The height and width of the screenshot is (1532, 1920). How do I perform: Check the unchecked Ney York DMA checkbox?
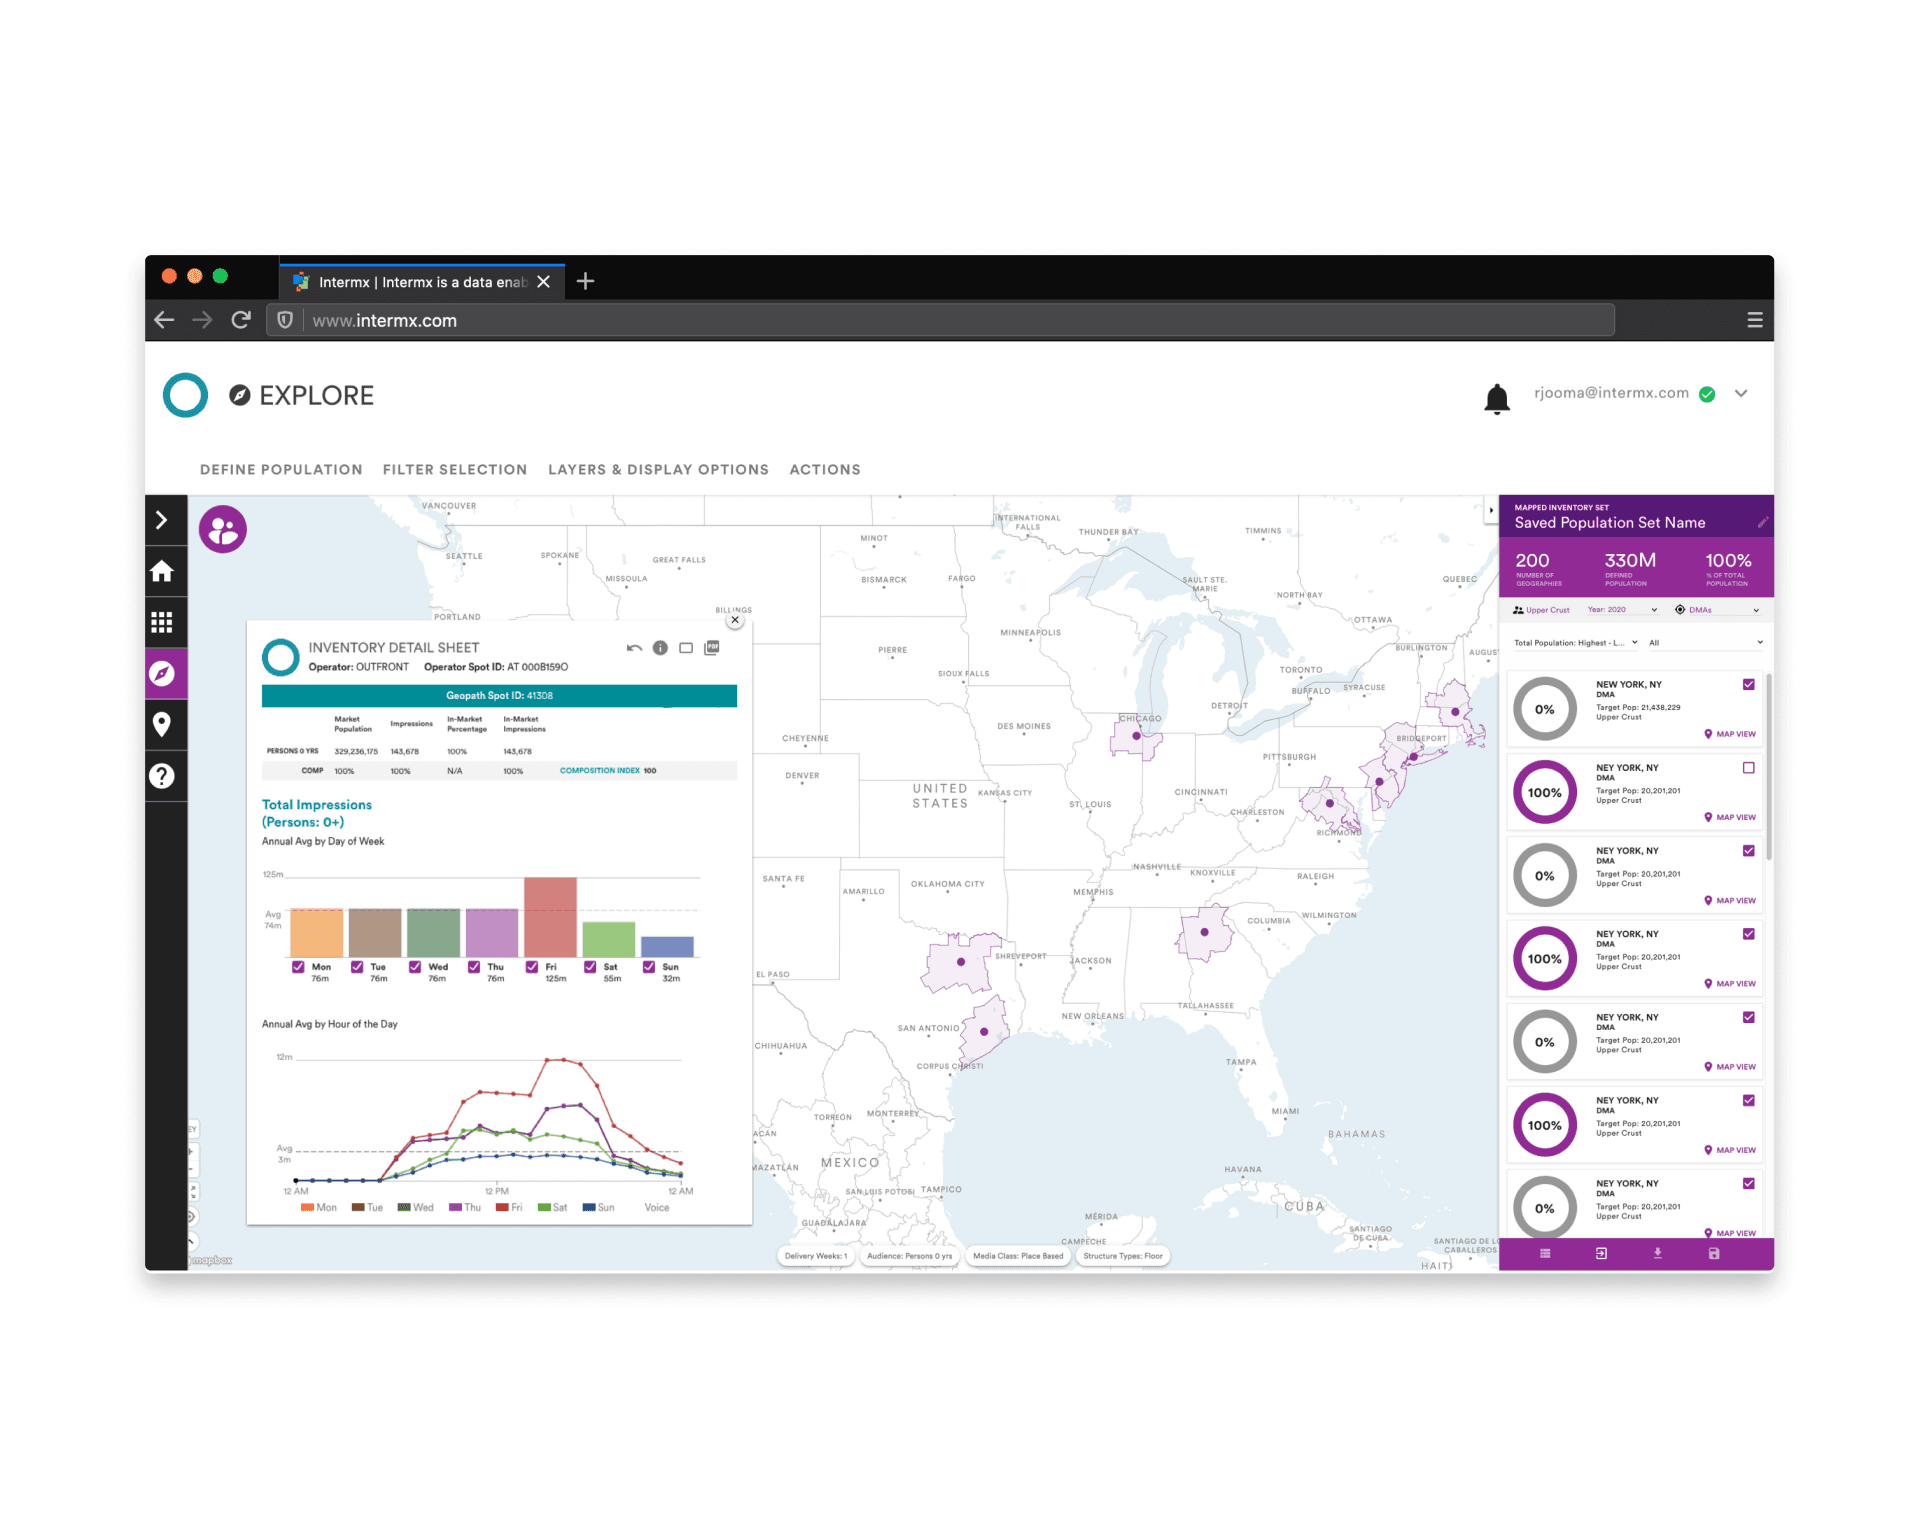point(1748,768)
